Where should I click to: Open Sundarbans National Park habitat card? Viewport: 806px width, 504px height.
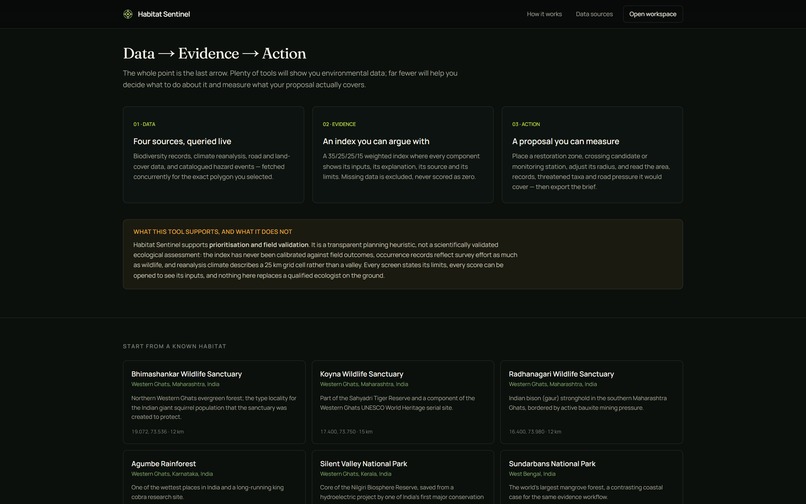[592, 477]
